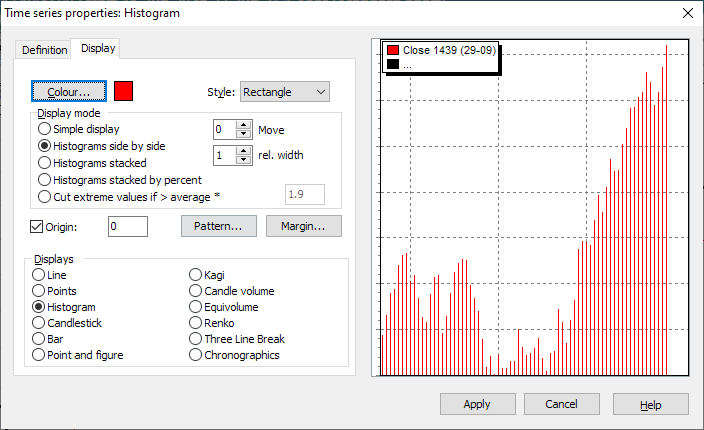The width and height of the screenshot is (704, 430).
Task: Choose Histograms stacked option
Action: coord(44,162)
